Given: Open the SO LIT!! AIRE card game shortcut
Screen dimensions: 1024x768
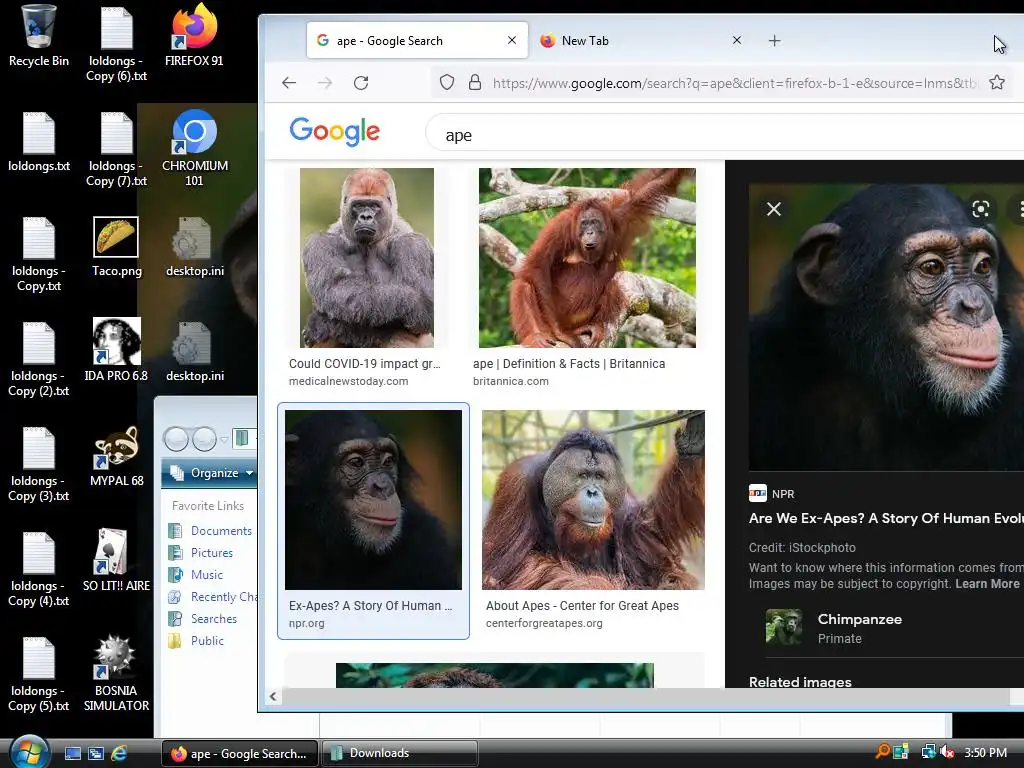Looking at the screenshot, I should [x=116, y=560].
